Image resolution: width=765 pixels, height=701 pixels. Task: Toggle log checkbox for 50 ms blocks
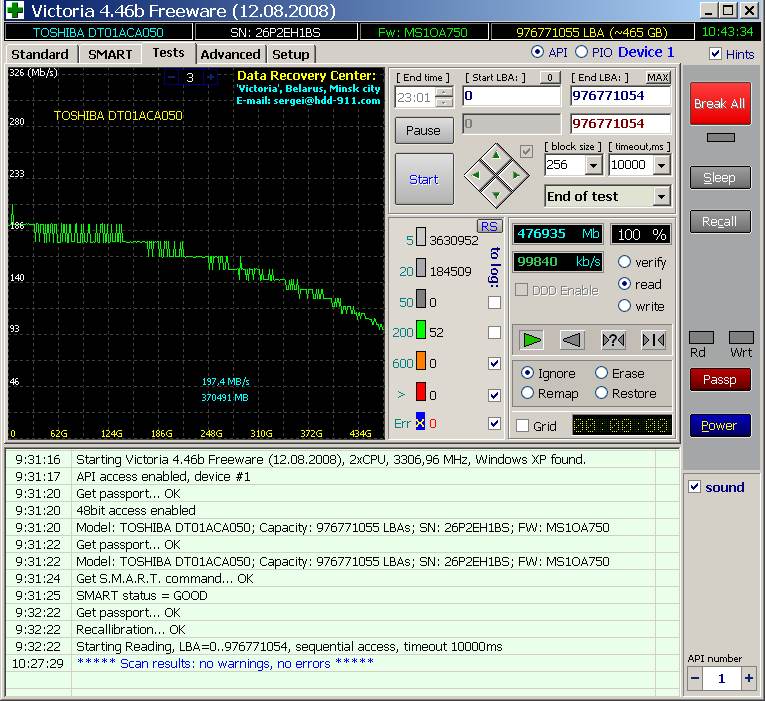(x=494, y=302)
